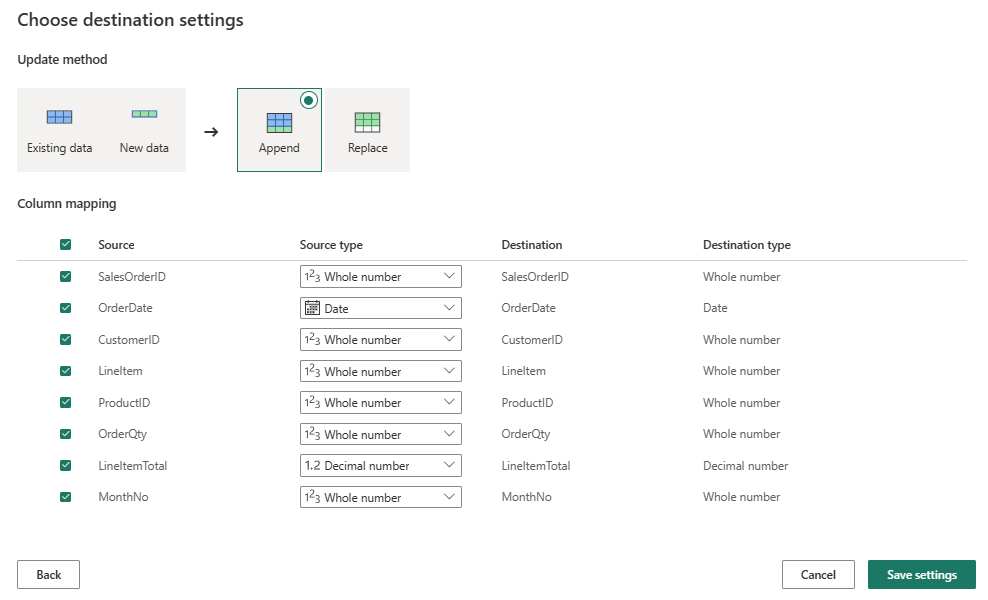988x600 pixels.
Task: Click the Update method heading
Action: pyautogui.click(x=62, y=59)
